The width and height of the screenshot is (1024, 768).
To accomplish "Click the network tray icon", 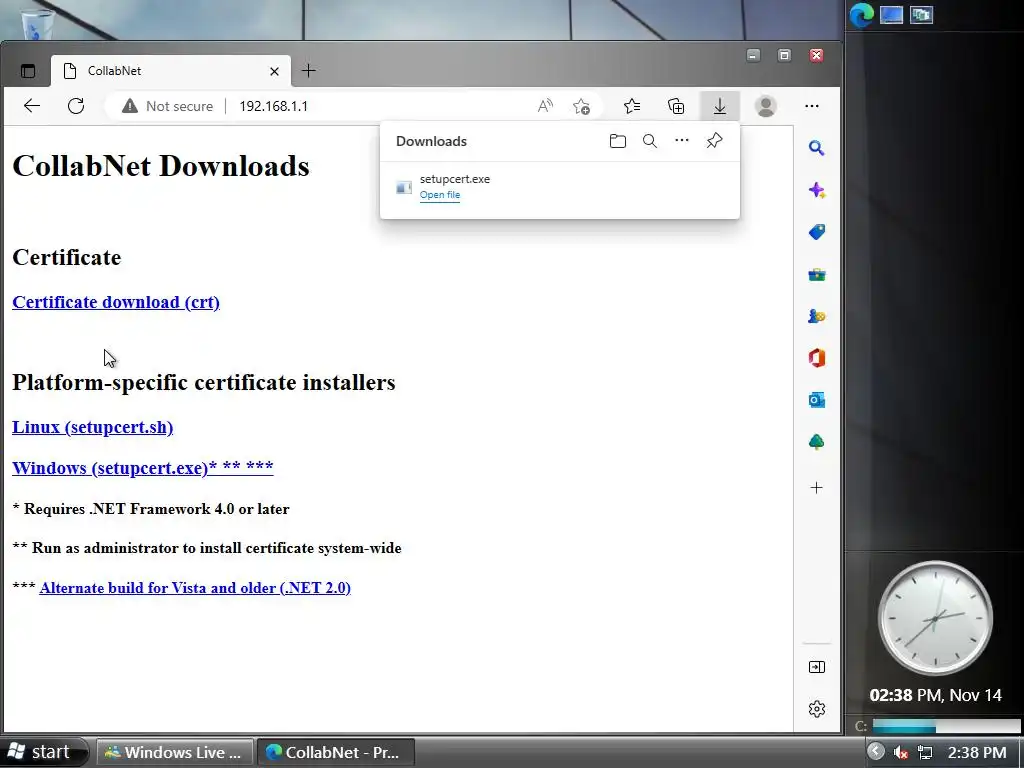I will [925, 752].
